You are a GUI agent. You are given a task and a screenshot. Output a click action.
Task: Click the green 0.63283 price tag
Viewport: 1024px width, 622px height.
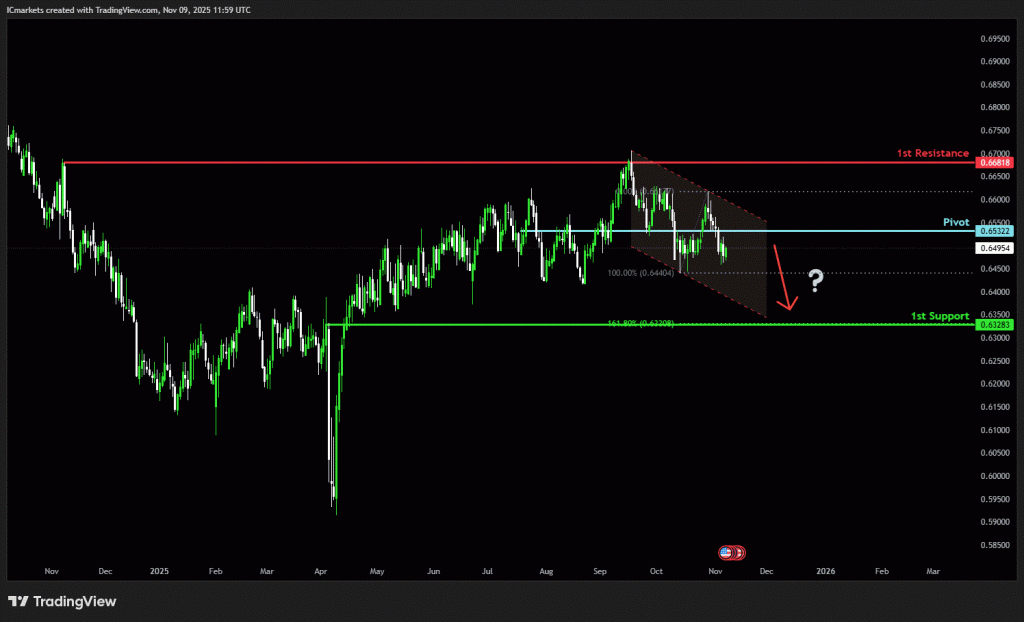tap(993, 324)
